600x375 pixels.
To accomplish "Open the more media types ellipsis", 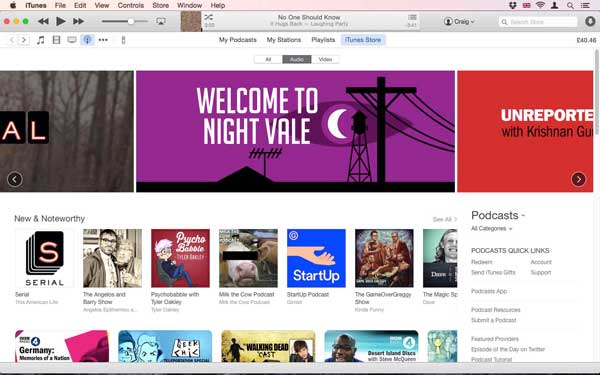I will (103, 40).
